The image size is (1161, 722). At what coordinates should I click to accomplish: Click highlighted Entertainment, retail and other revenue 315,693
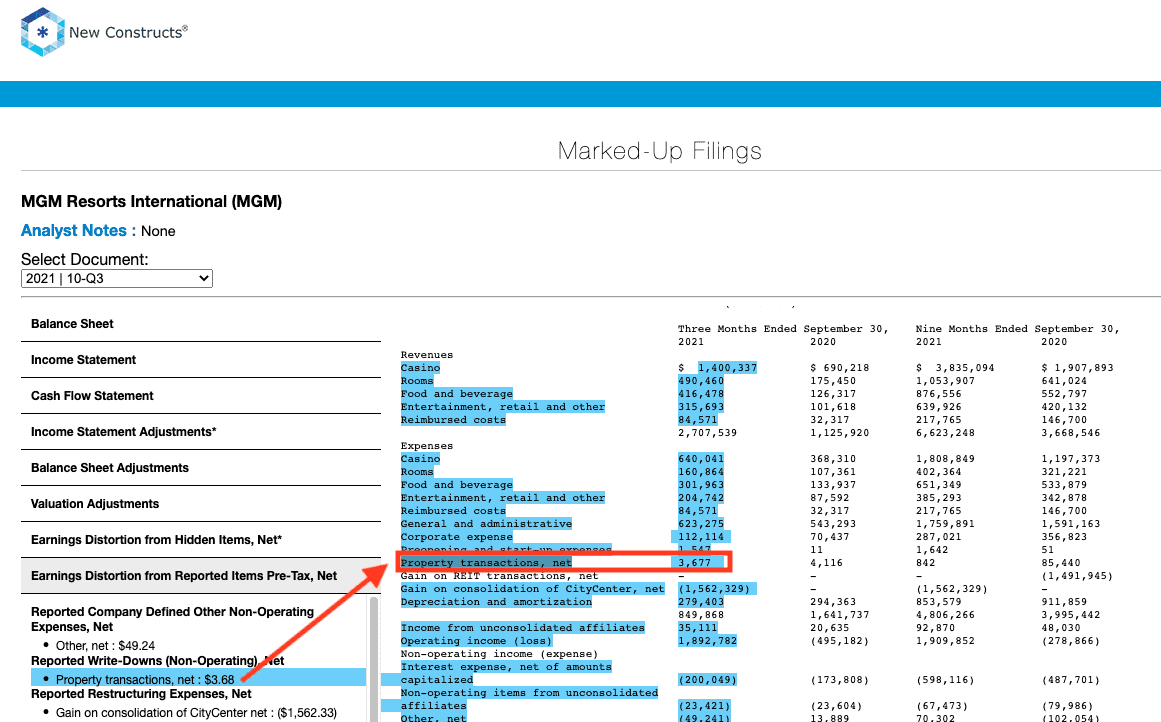coord(701,407)
